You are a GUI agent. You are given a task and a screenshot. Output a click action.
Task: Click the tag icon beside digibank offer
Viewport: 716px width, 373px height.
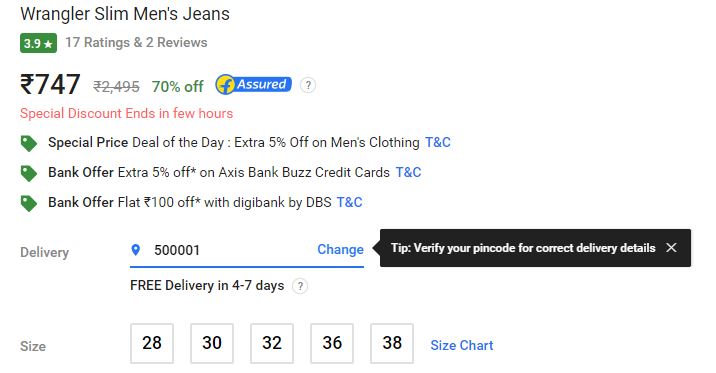[x=29, y=203]
